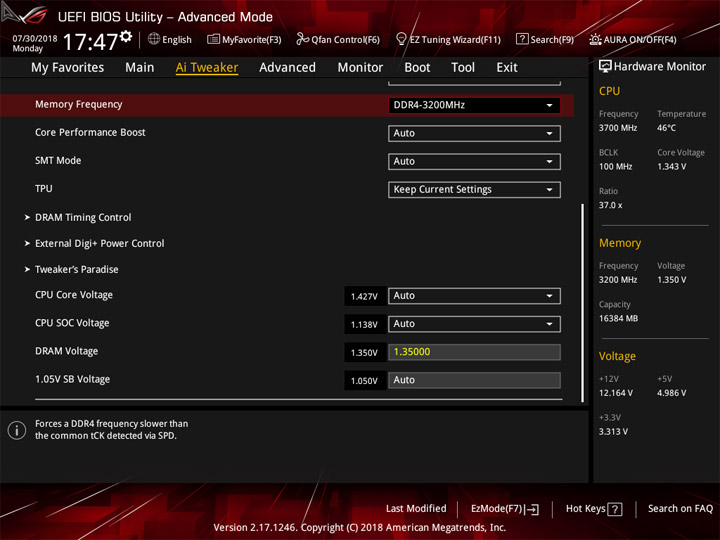Click the CPU temperature 46°C value
The width and height of the screenshot is (720, 540).
(666, 128)
